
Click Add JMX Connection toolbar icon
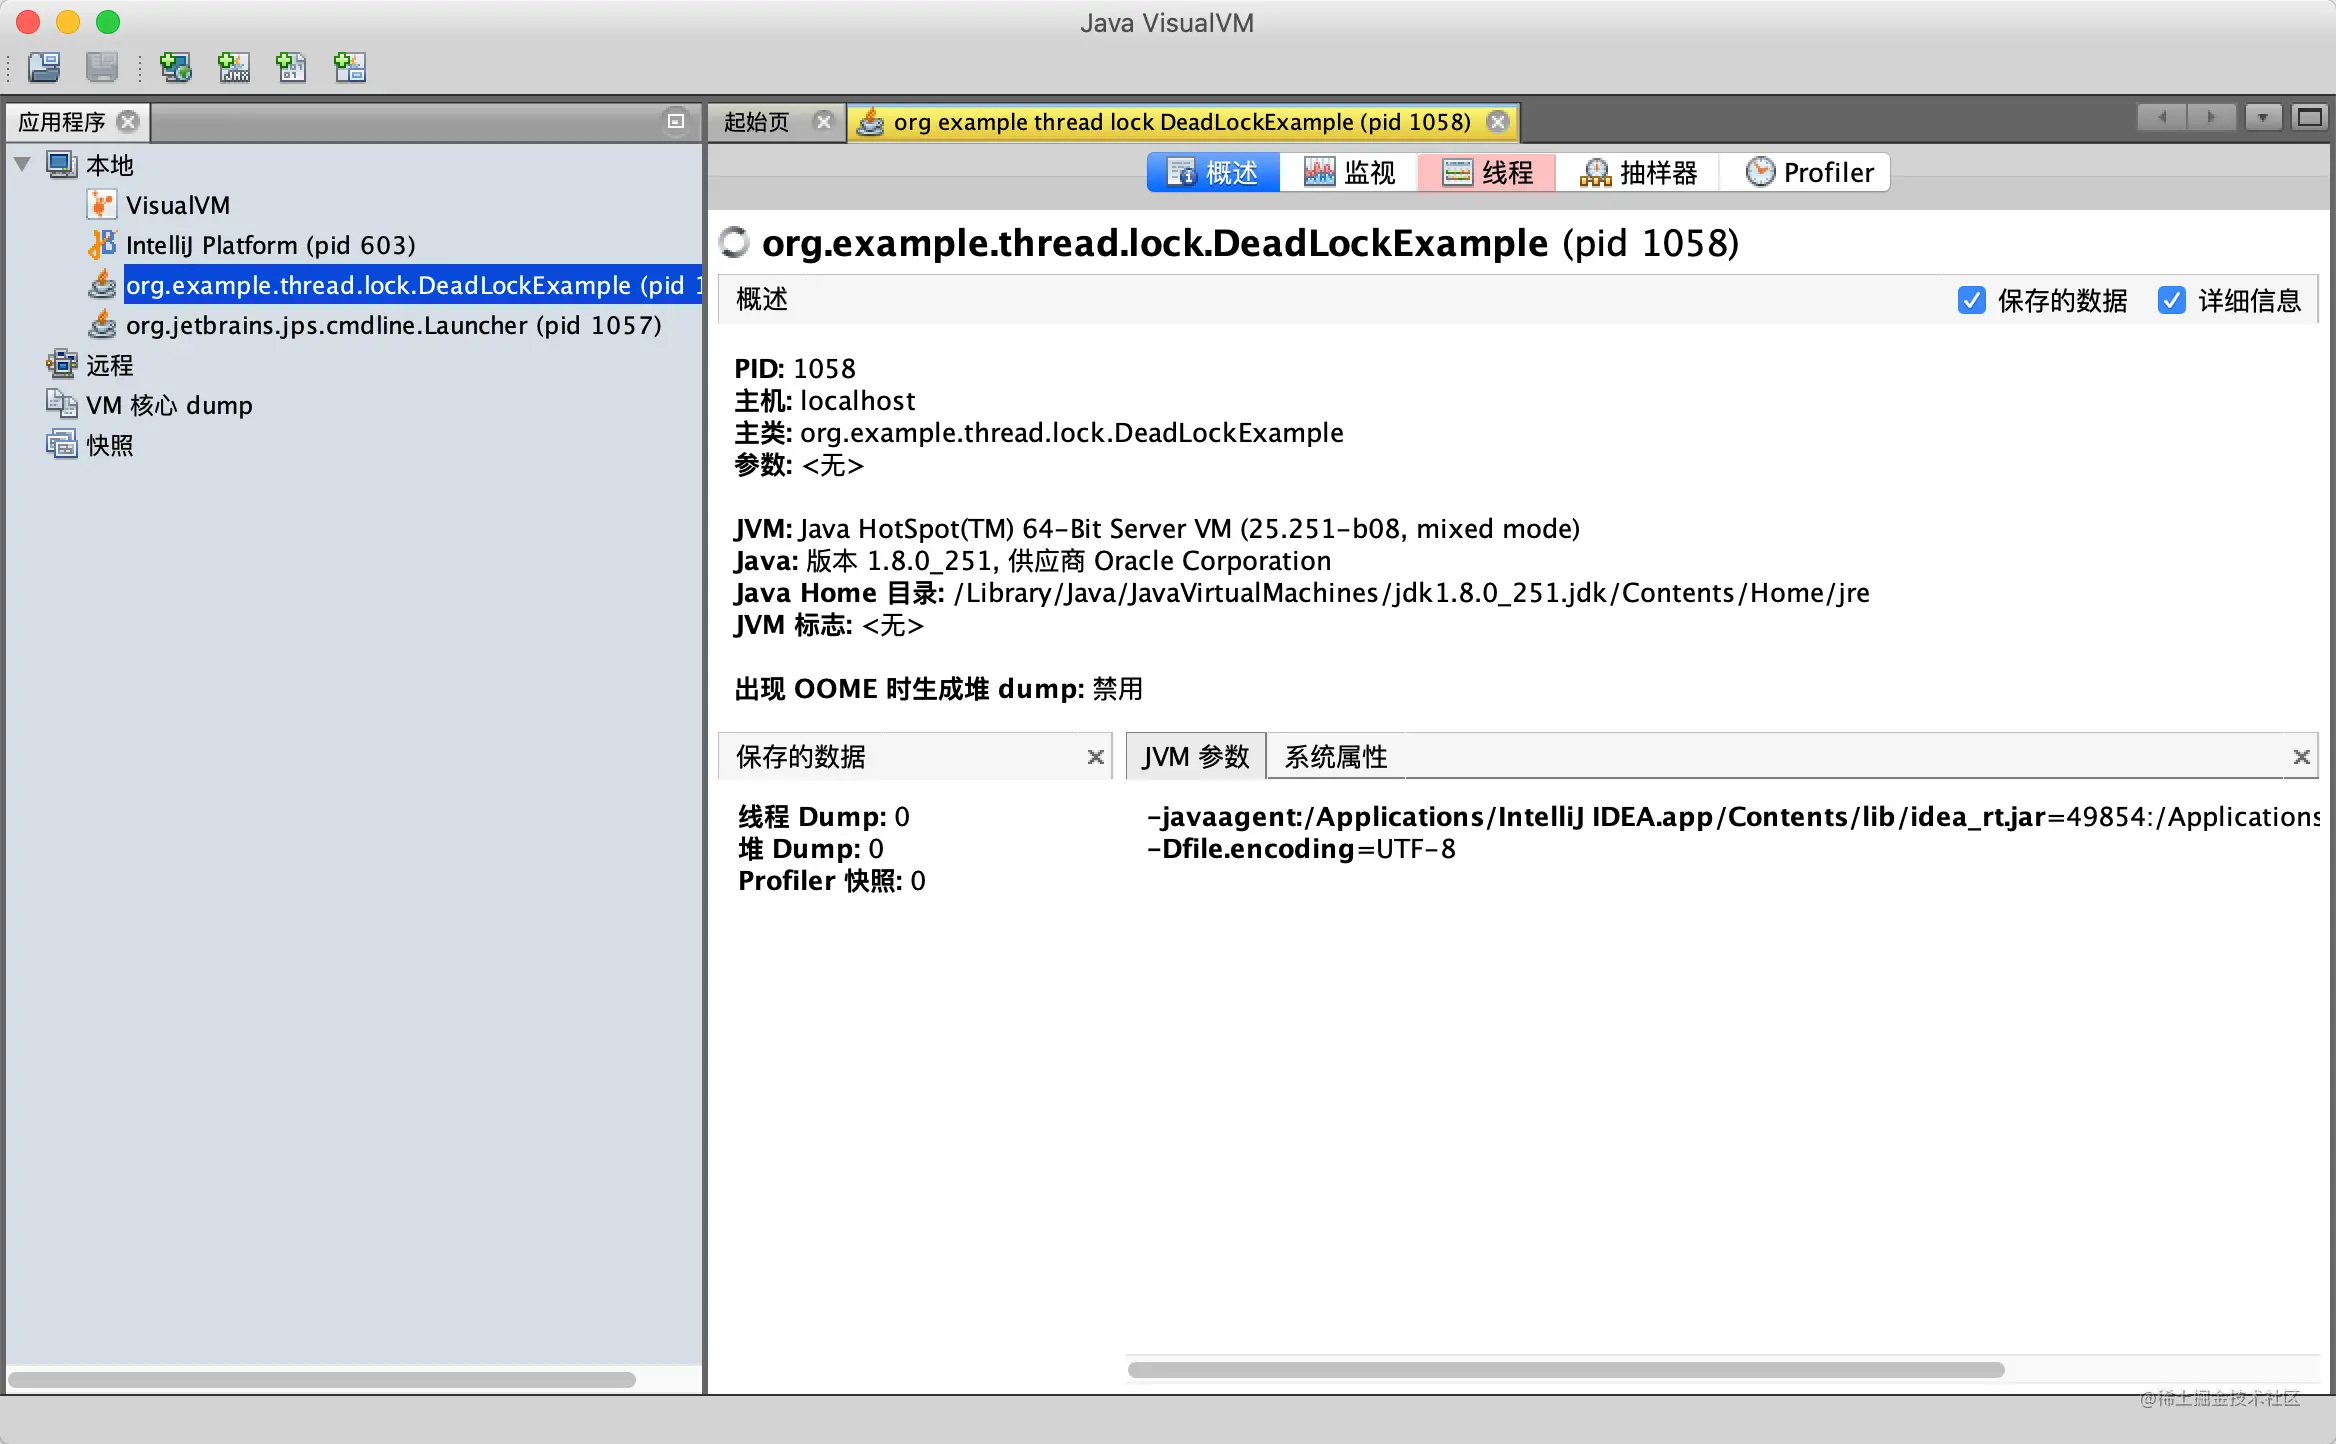(x=234, y=67)
